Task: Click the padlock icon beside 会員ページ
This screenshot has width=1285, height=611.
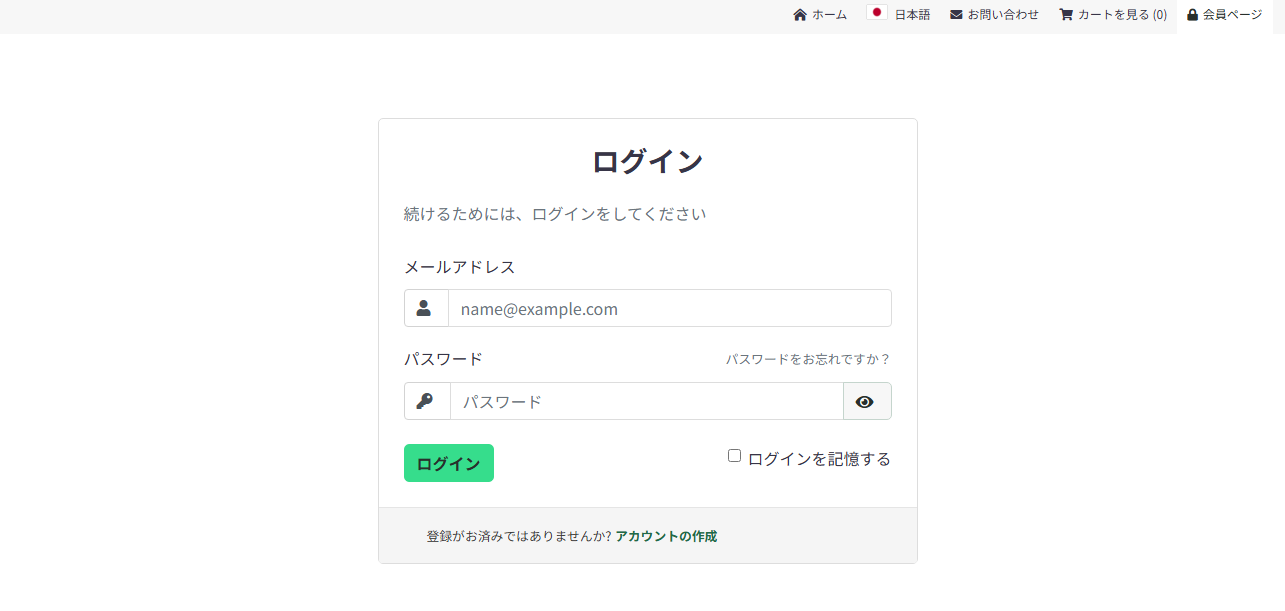Action: click(x=1192, y=15)
